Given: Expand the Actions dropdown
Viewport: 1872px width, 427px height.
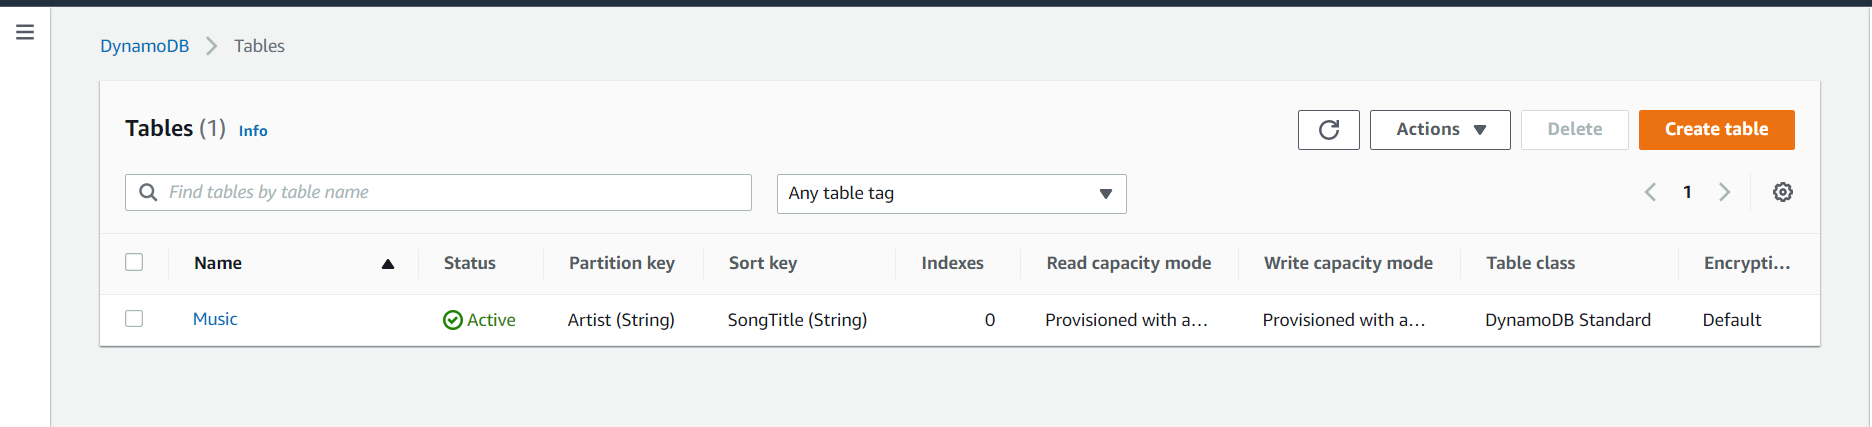Looking at the screenshot, I should [x=1440, y=130].
